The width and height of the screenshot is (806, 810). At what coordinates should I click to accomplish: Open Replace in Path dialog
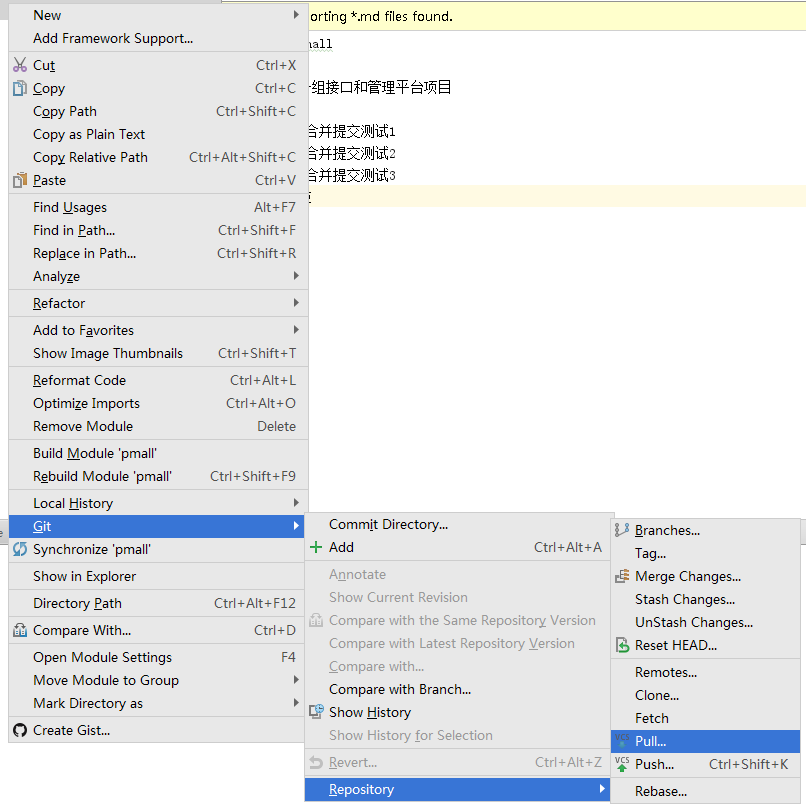159,253
